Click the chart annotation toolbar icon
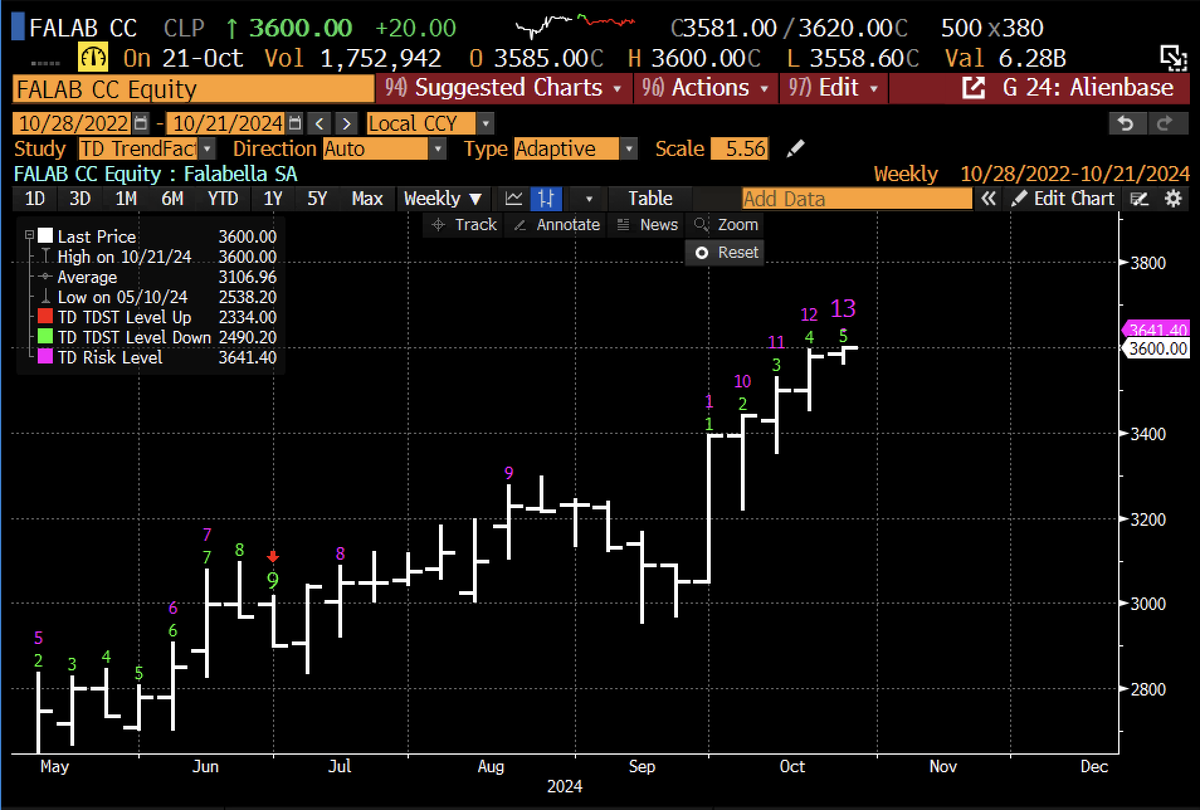 point(1139,198)
